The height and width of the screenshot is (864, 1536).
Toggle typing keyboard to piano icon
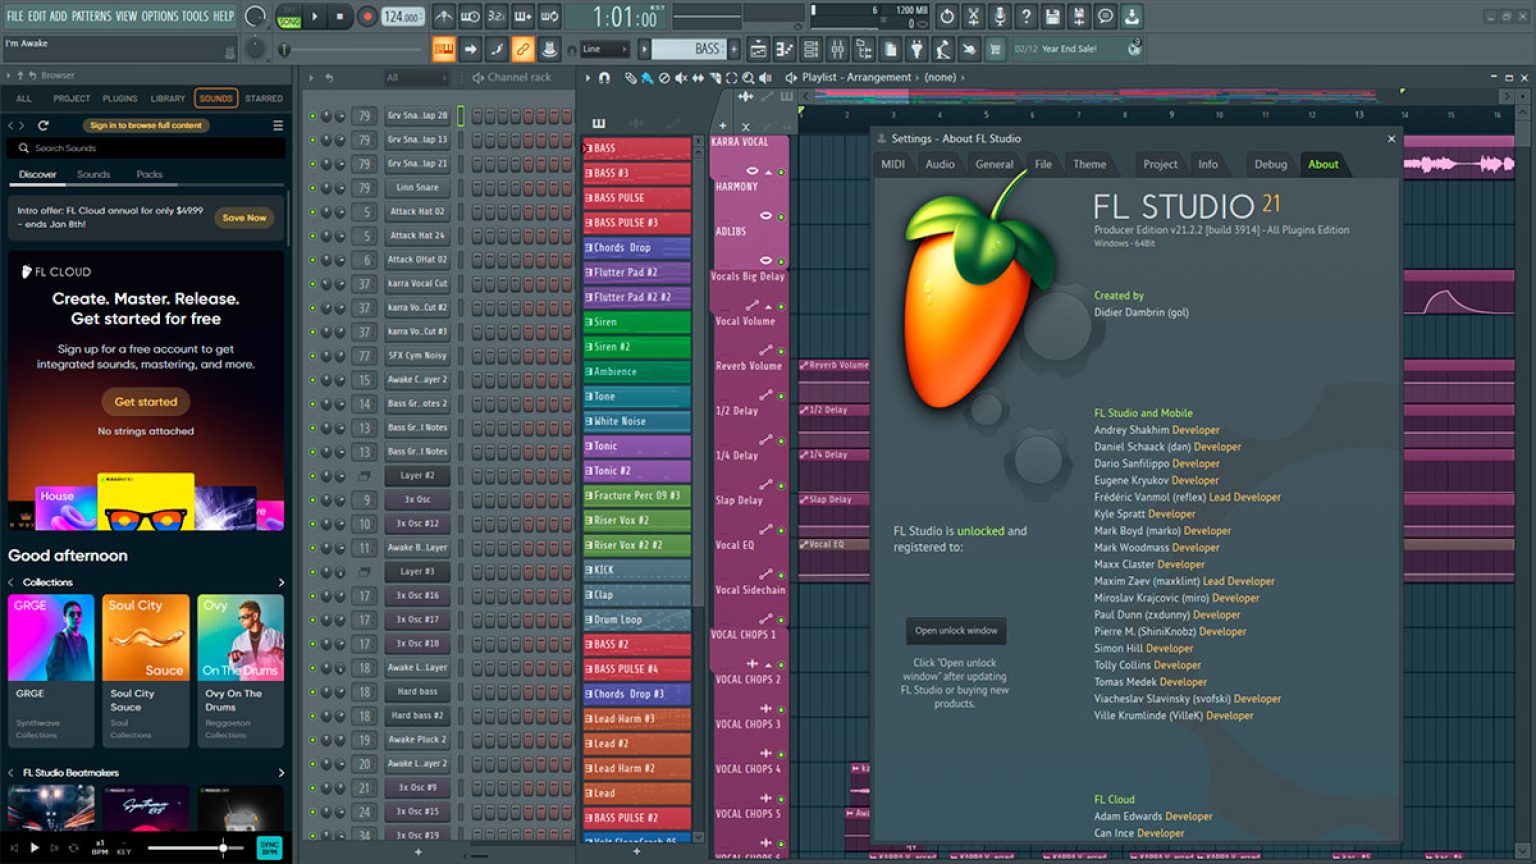click(444, 48)
